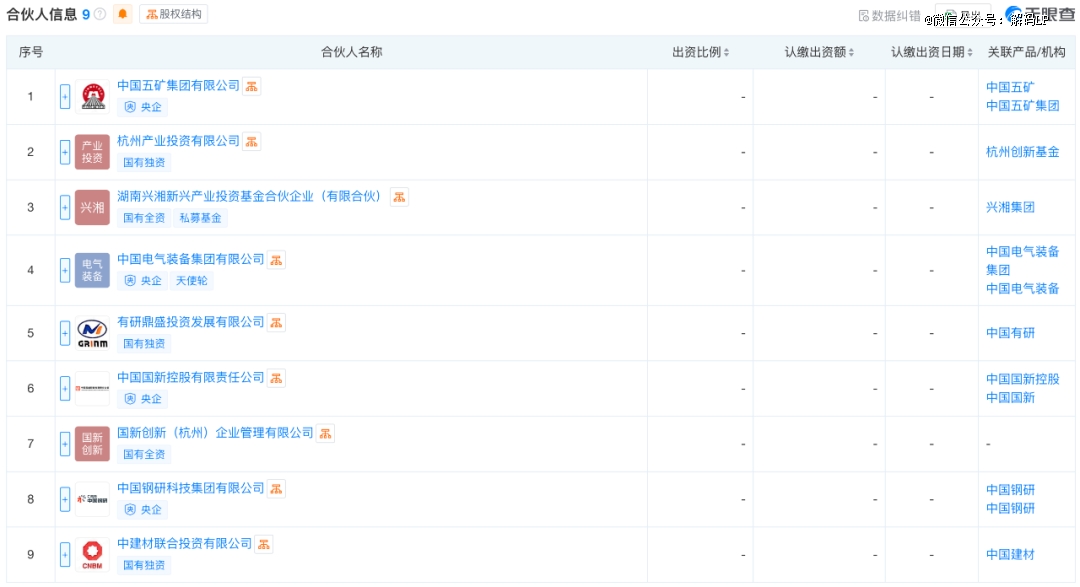Sort by 认缴出资额 column

tap(819, 52)
